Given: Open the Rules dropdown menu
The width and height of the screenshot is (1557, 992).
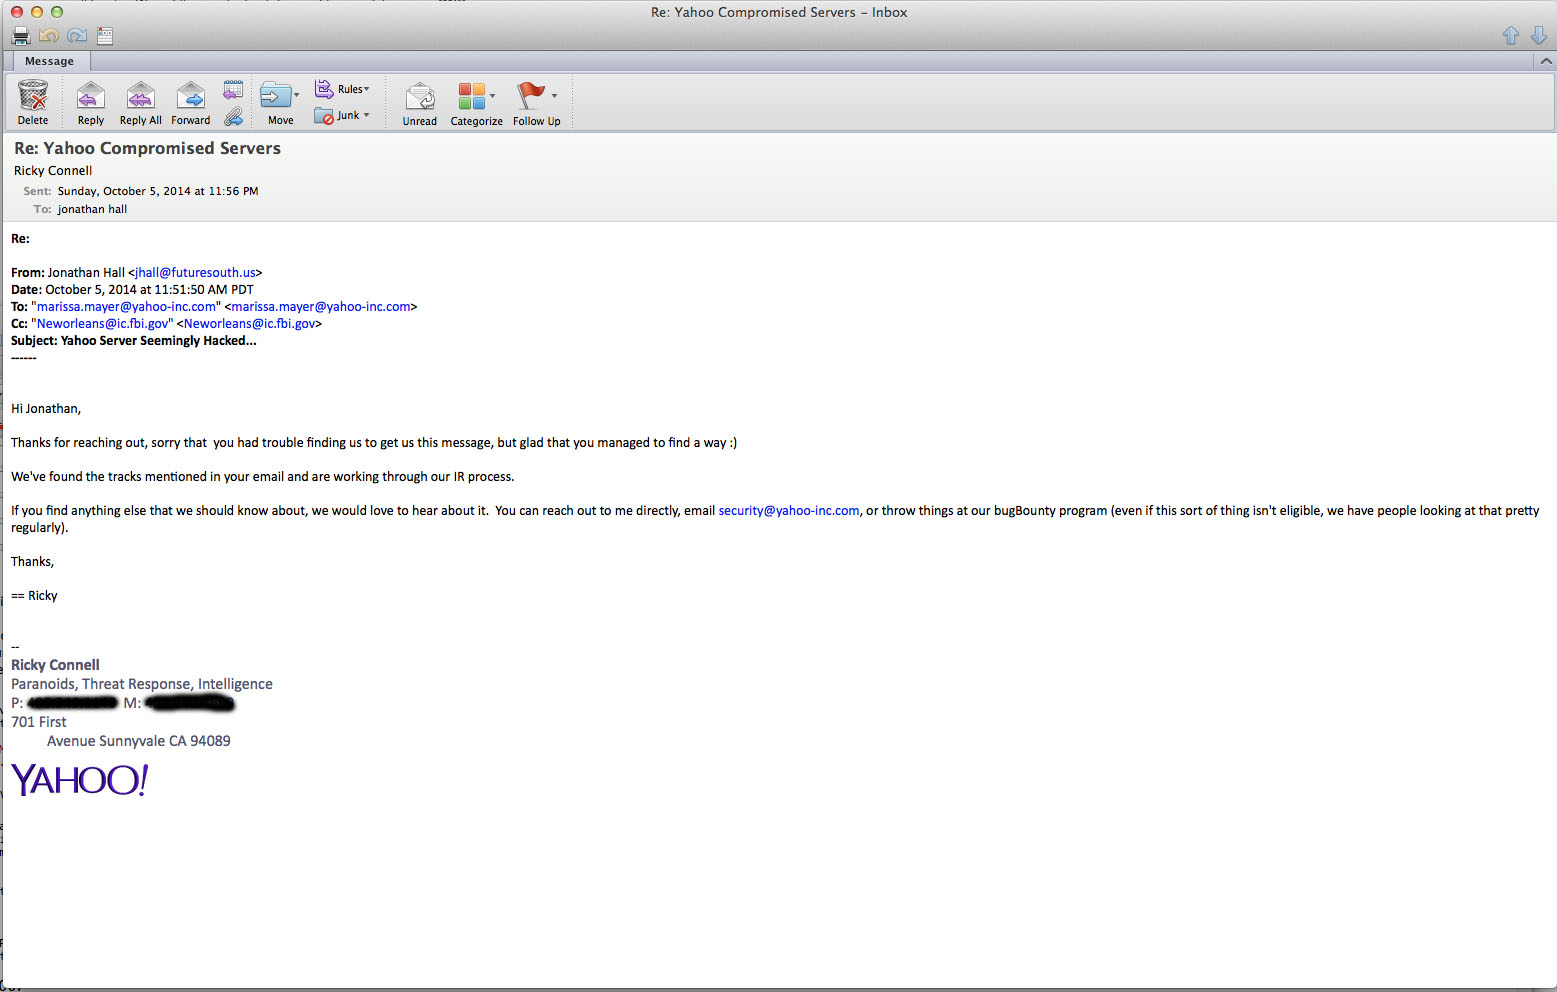Looking at the screenshot, I should point(343,89).
